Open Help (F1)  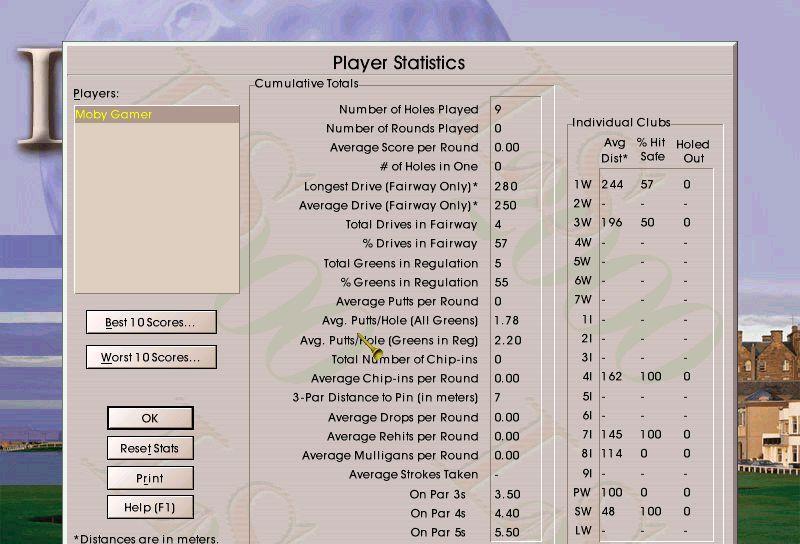(150, 508)
